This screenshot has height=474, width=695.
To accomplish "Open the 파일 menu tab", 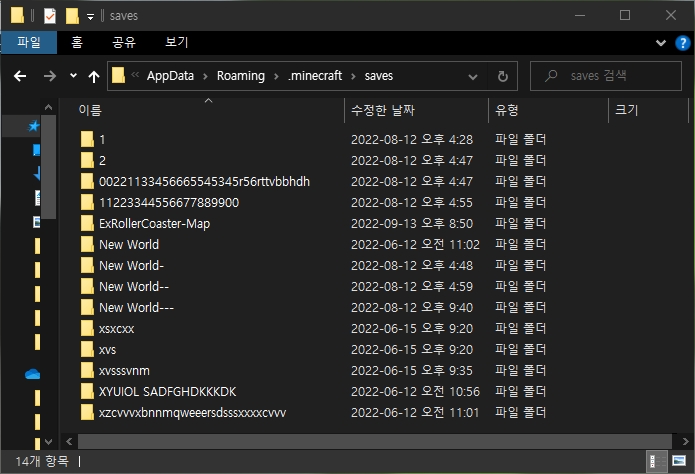I will (x=29, y=43).
